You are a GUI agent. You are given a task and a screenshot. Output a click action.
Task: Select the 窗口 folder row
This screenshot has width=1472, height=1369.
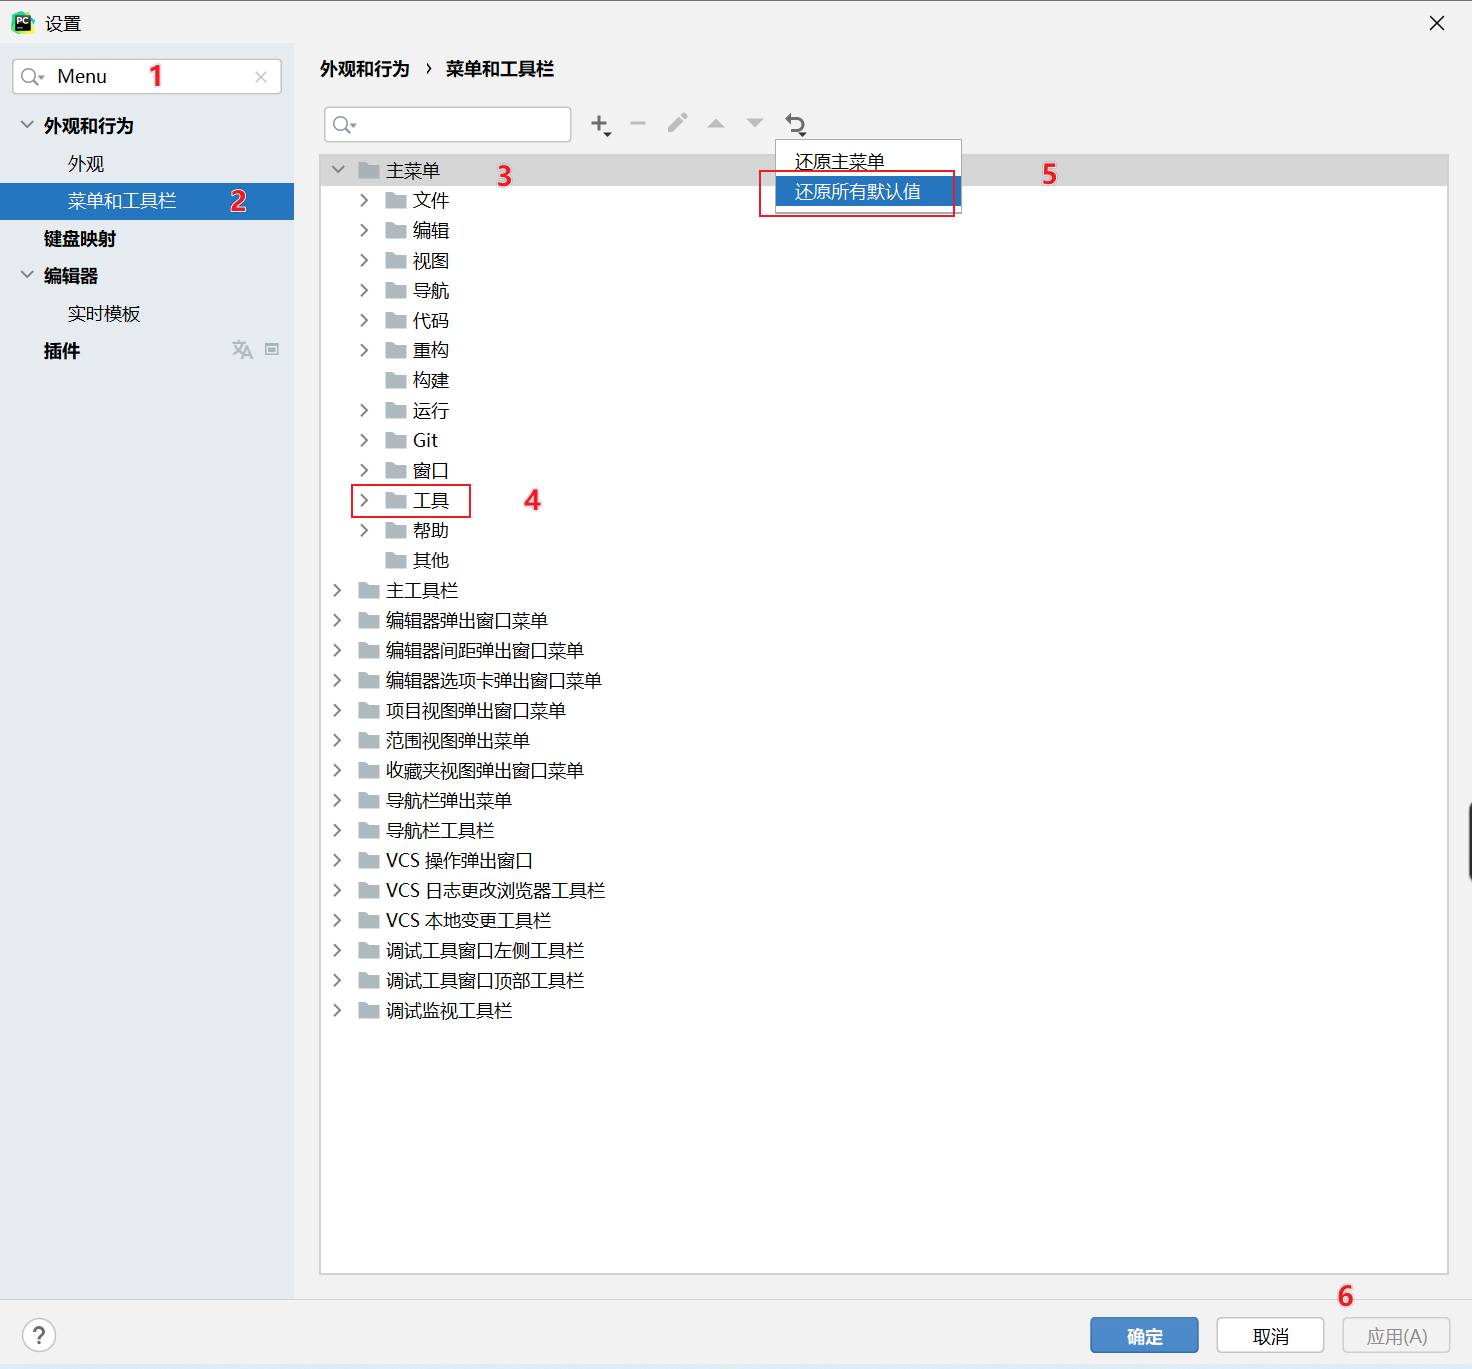coord(884,470)
